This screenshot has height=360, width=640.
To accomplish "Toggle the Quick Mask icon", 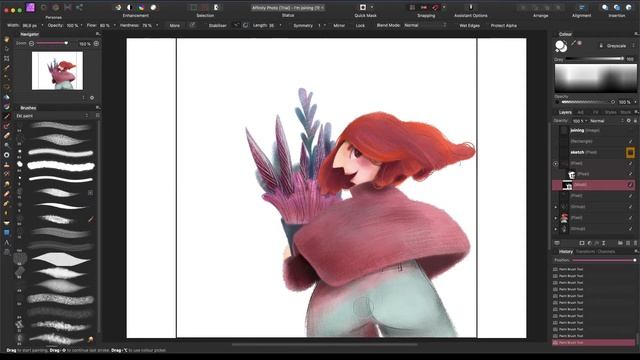I will (x=362, y=7).
